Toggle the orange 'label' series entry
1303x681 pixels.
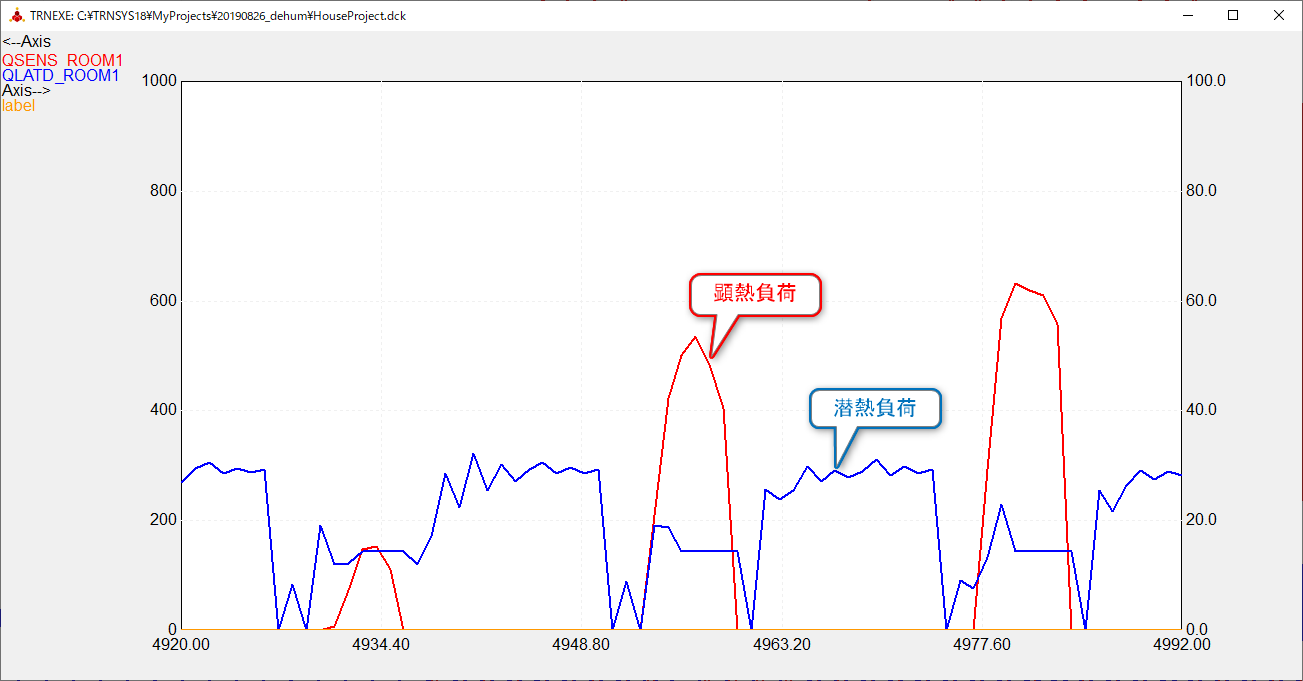tap(18, 105)
